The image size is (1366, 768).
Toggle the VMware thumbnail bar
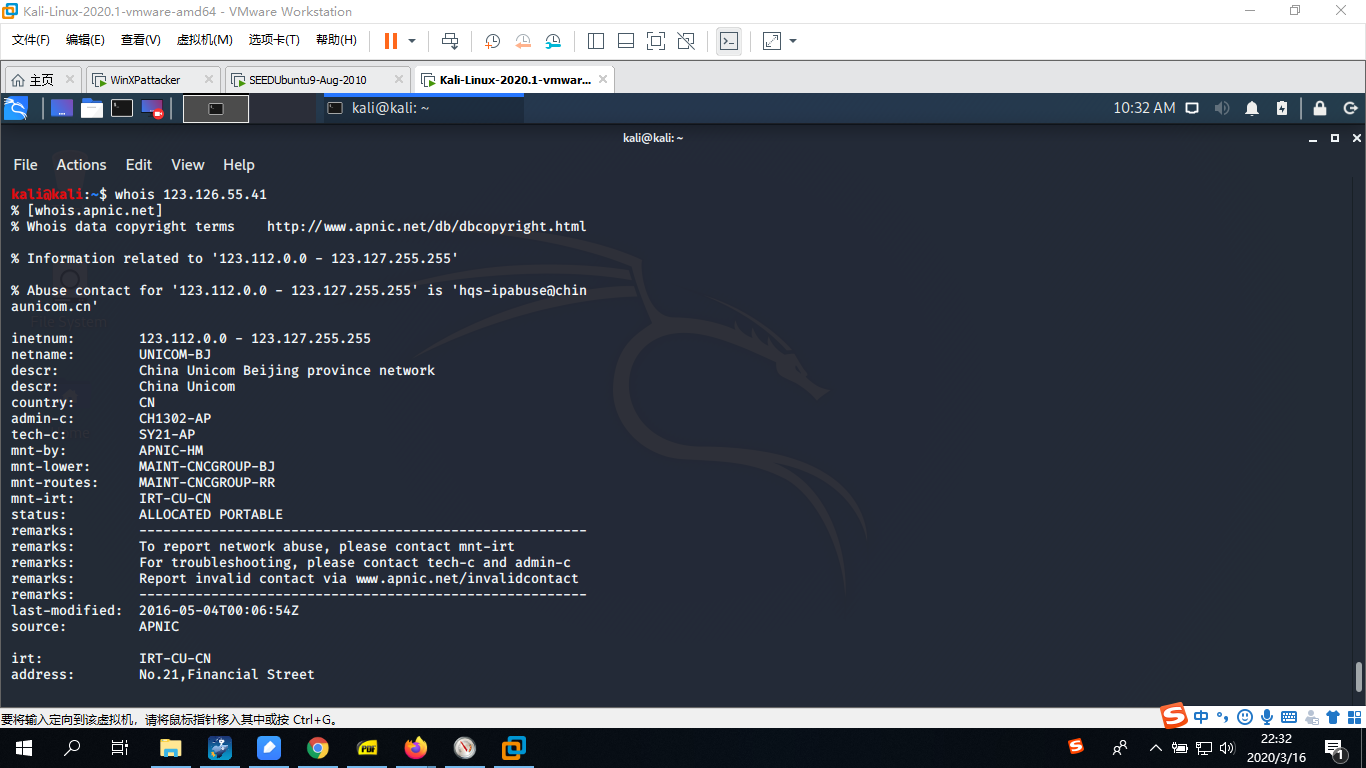coord(626,41)
